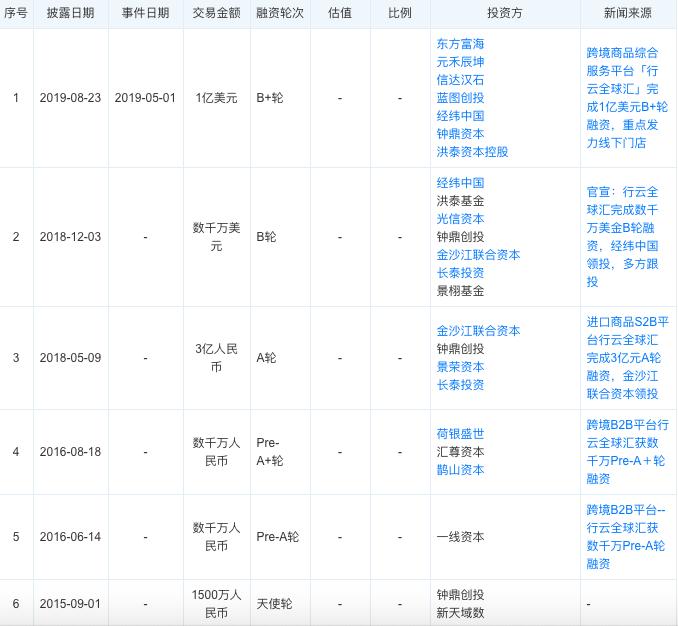Open investor link 信达汉石

460,80
